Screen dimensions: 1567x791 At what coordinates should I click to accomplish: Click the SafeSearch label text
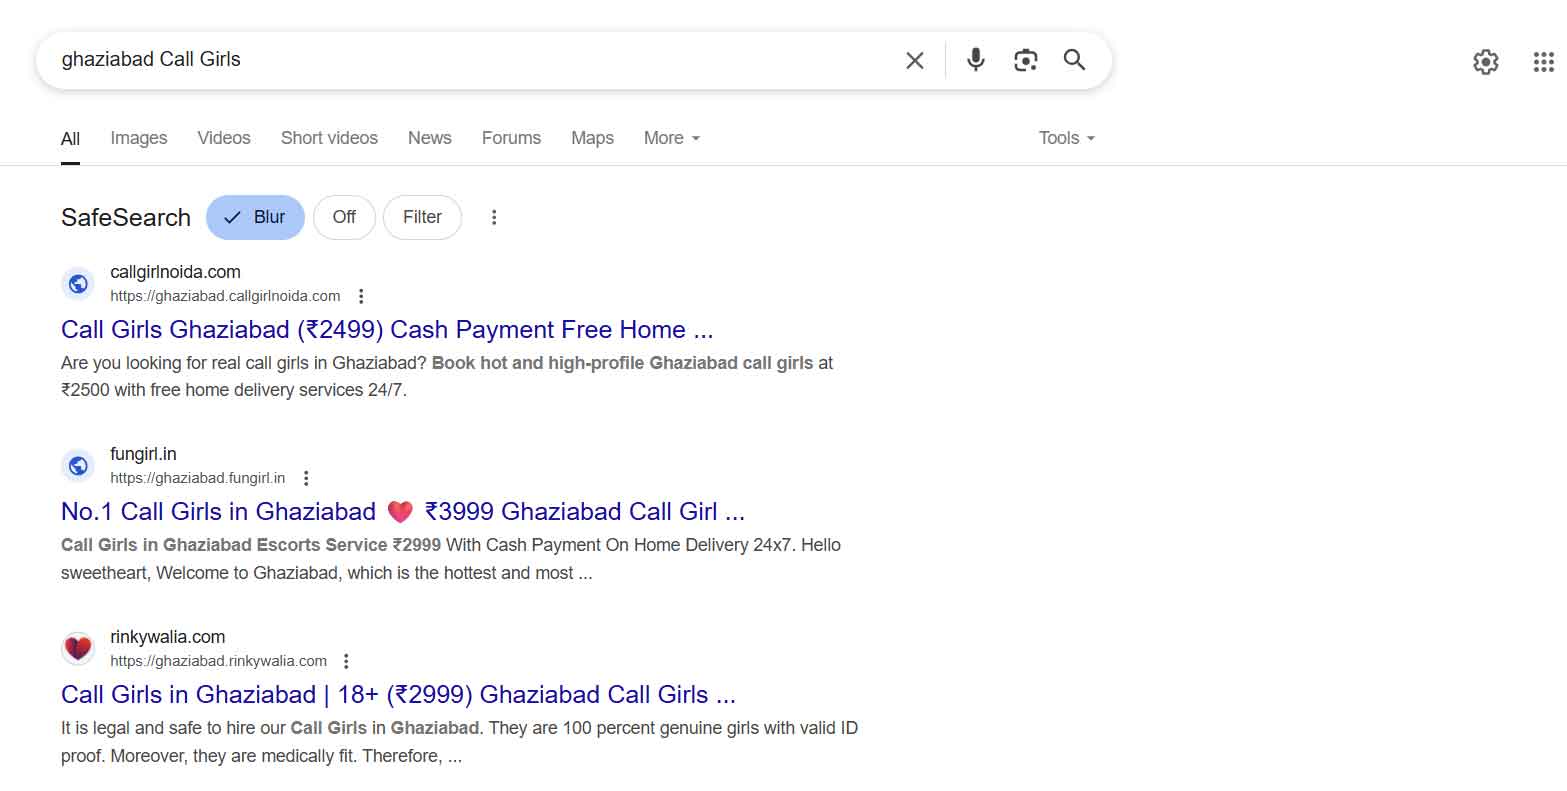(x=126, y=218)
